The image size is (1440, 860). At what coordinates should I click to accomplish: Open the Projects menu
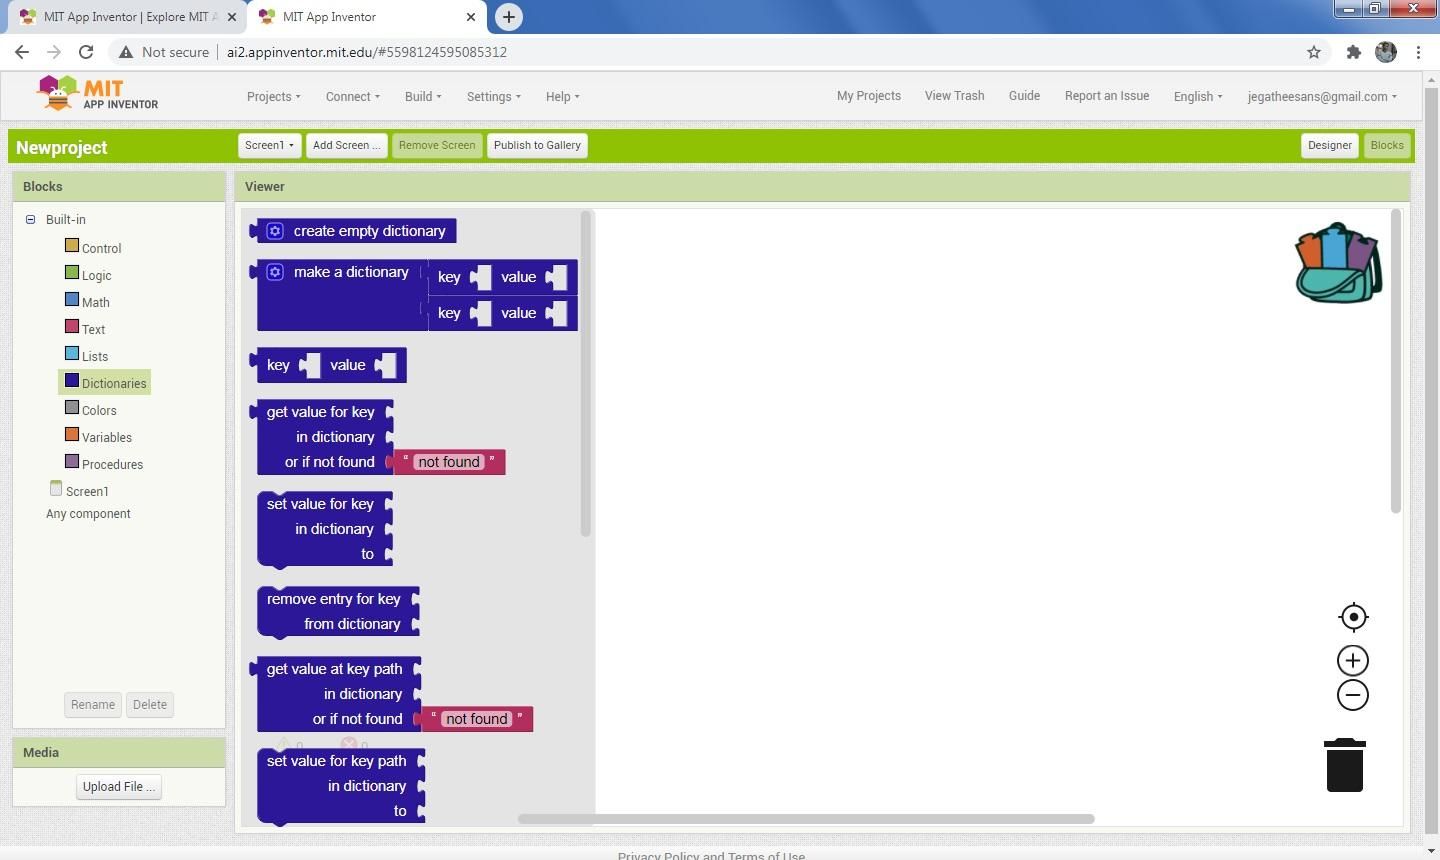272,96
